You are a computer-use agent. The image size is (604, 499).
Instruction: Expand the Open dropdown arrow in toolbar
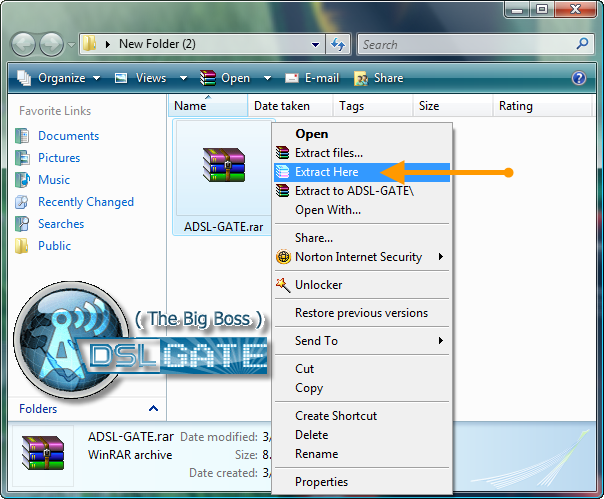pos(267,79)
